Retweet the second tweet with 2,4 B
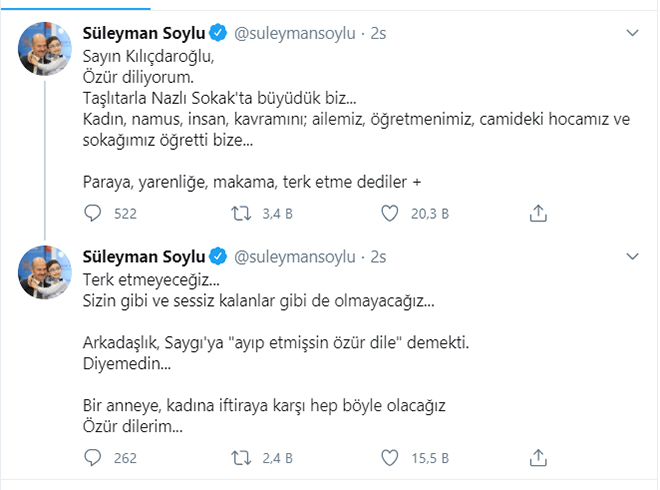This screenshot has width=660, height=490. click(x=241, y=457)
